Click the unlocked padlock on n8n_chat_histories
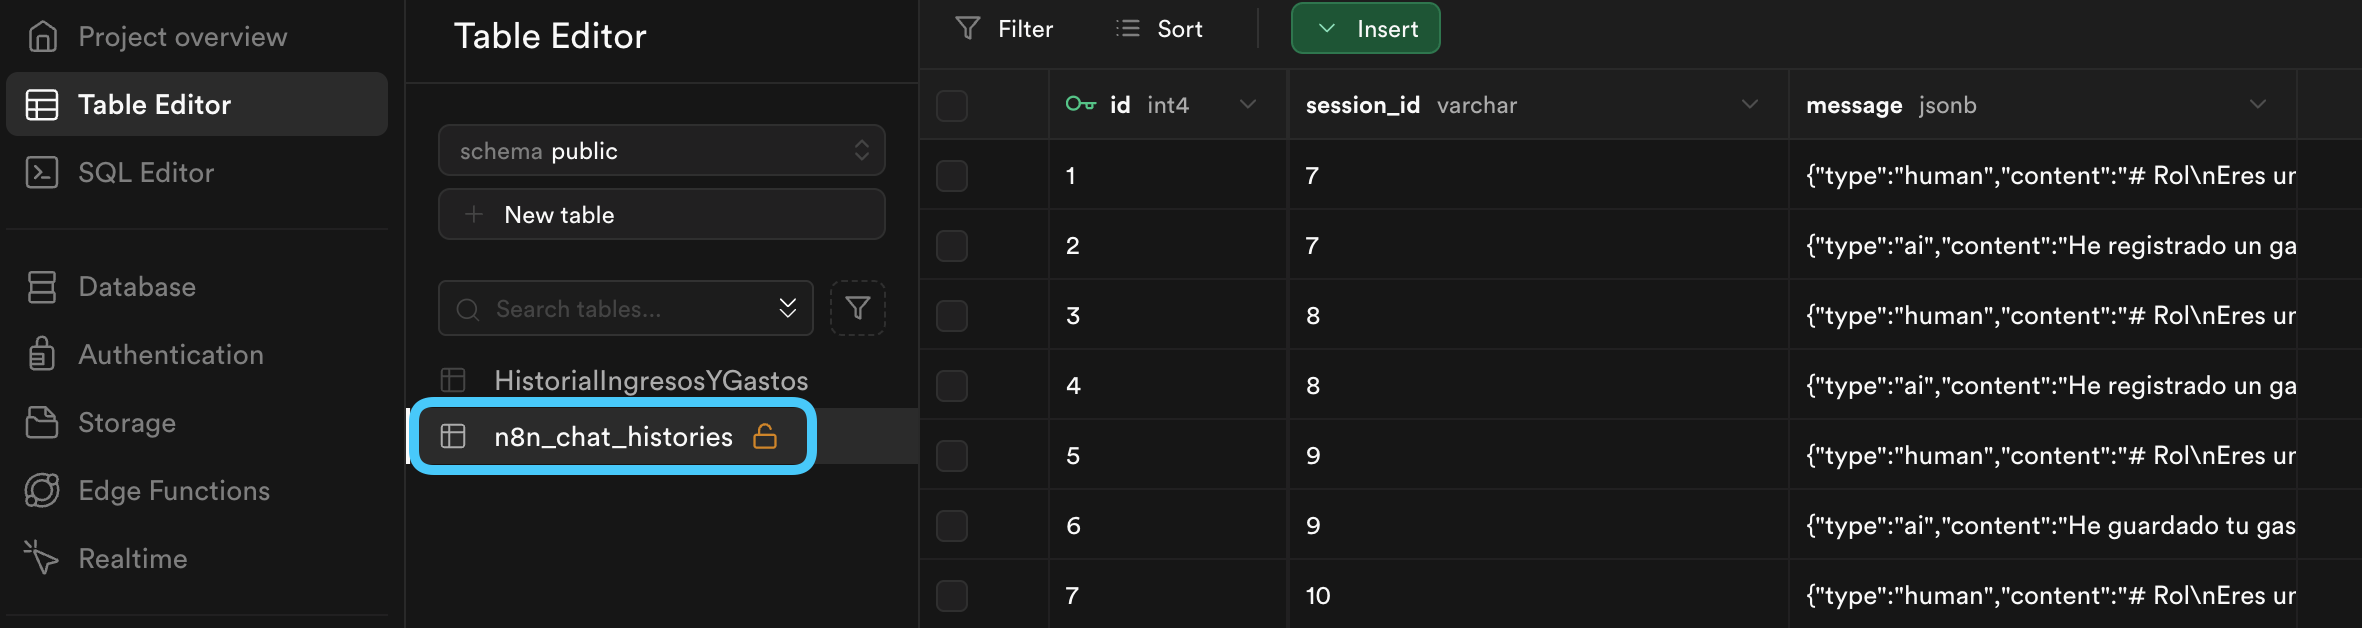The width and height of the screenshot is (2362, 628). (x=765, y=436)
